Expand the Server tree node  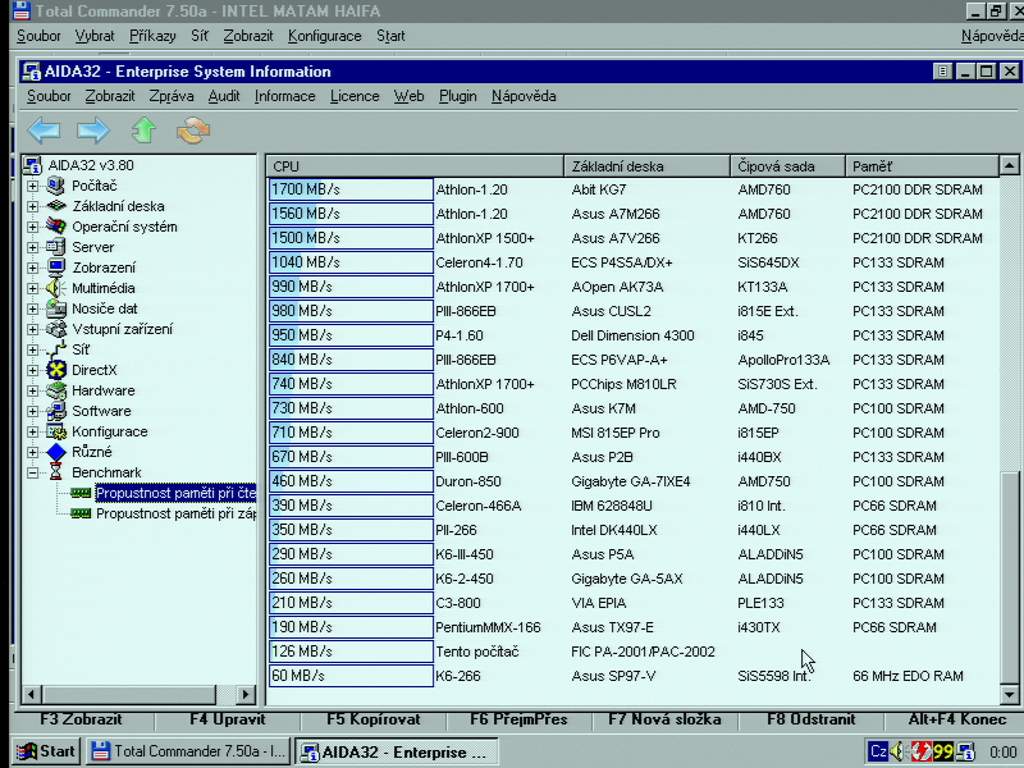coord(33,248)
